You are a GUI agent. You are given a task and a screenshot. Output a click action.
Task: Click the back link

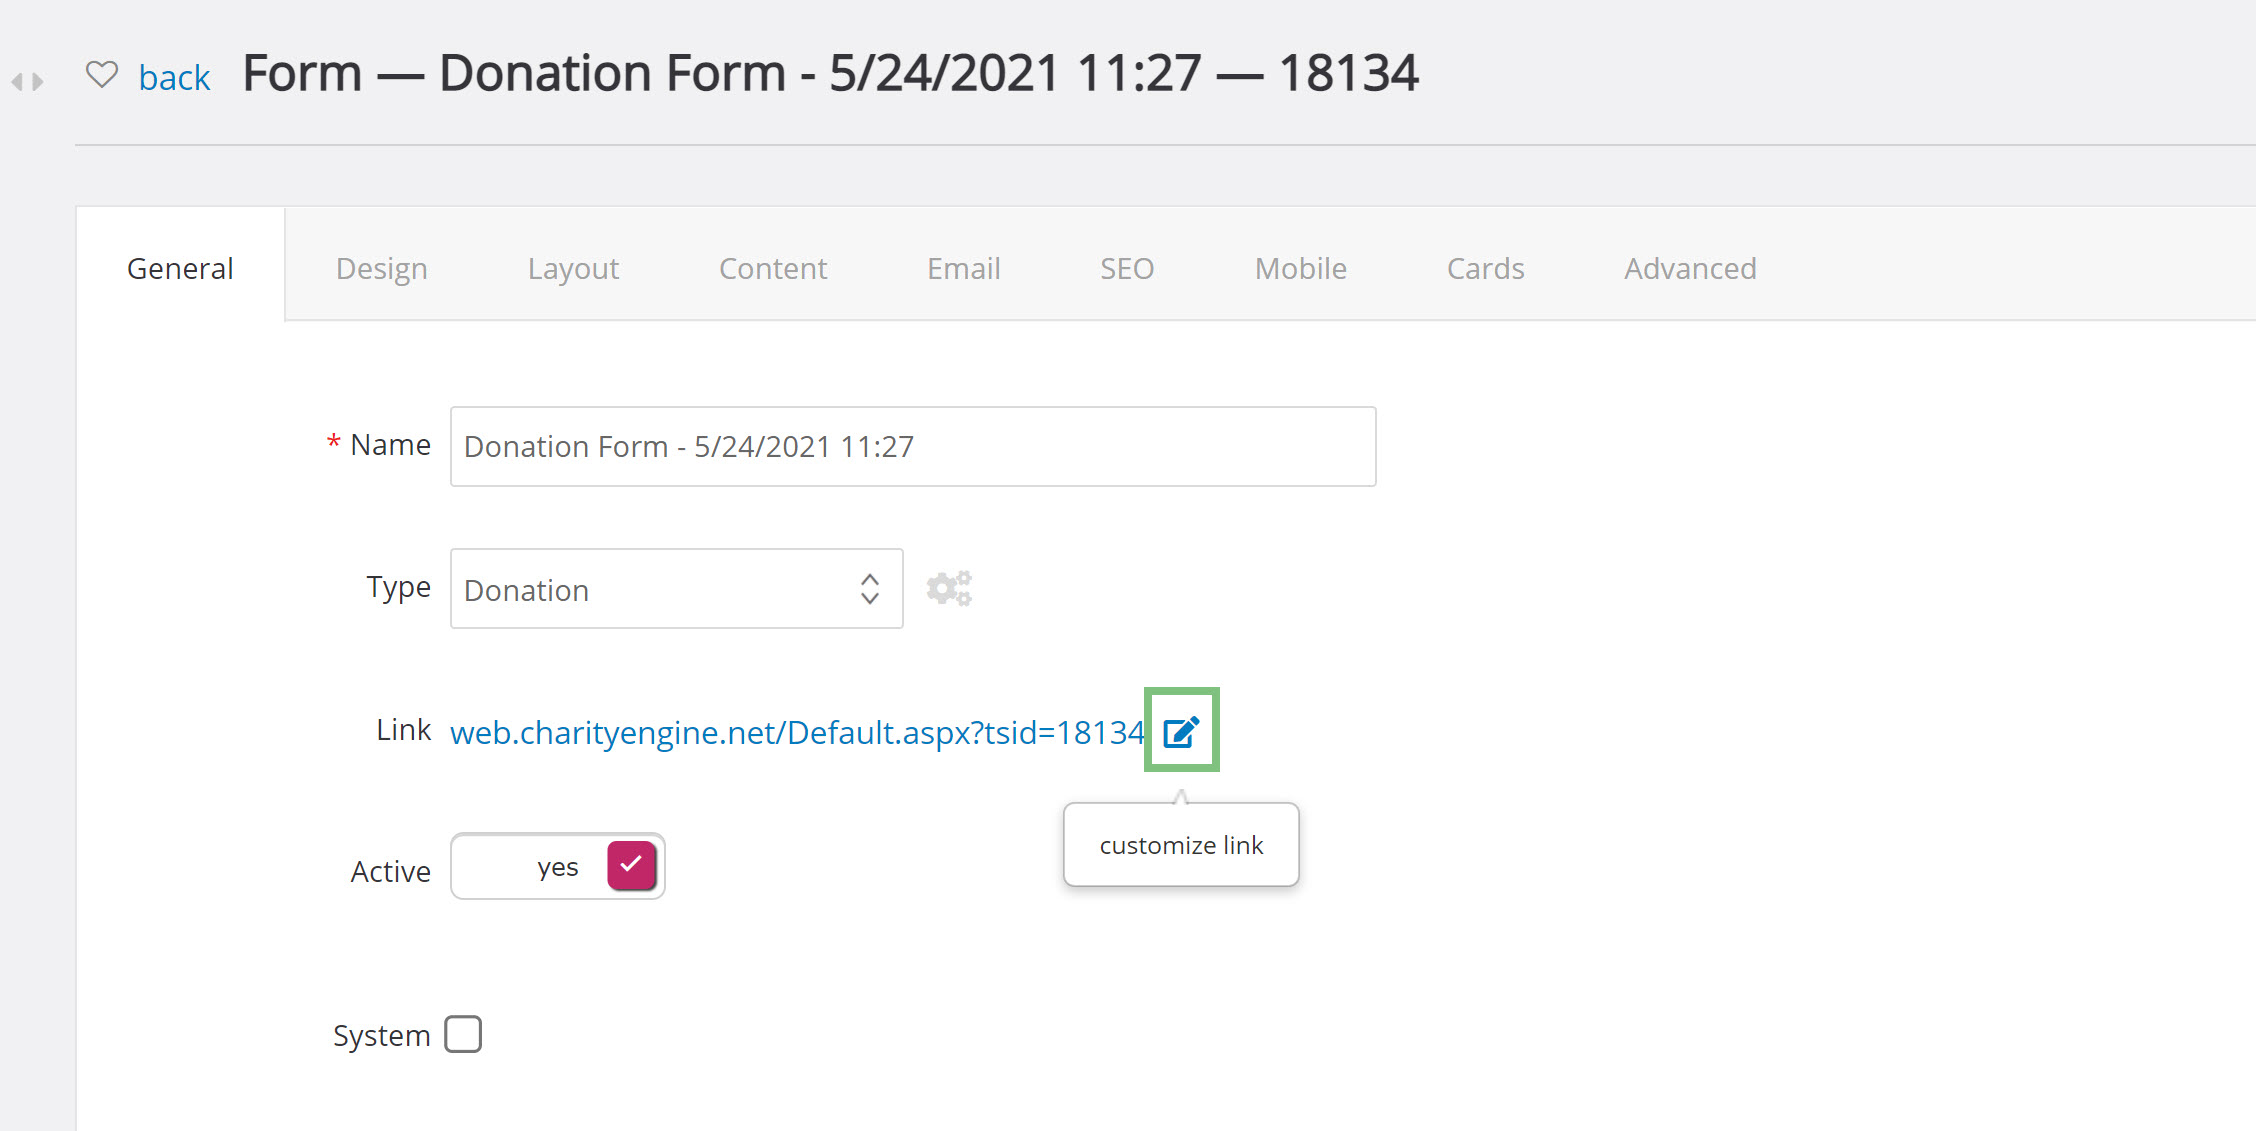[x=174, y=77]
